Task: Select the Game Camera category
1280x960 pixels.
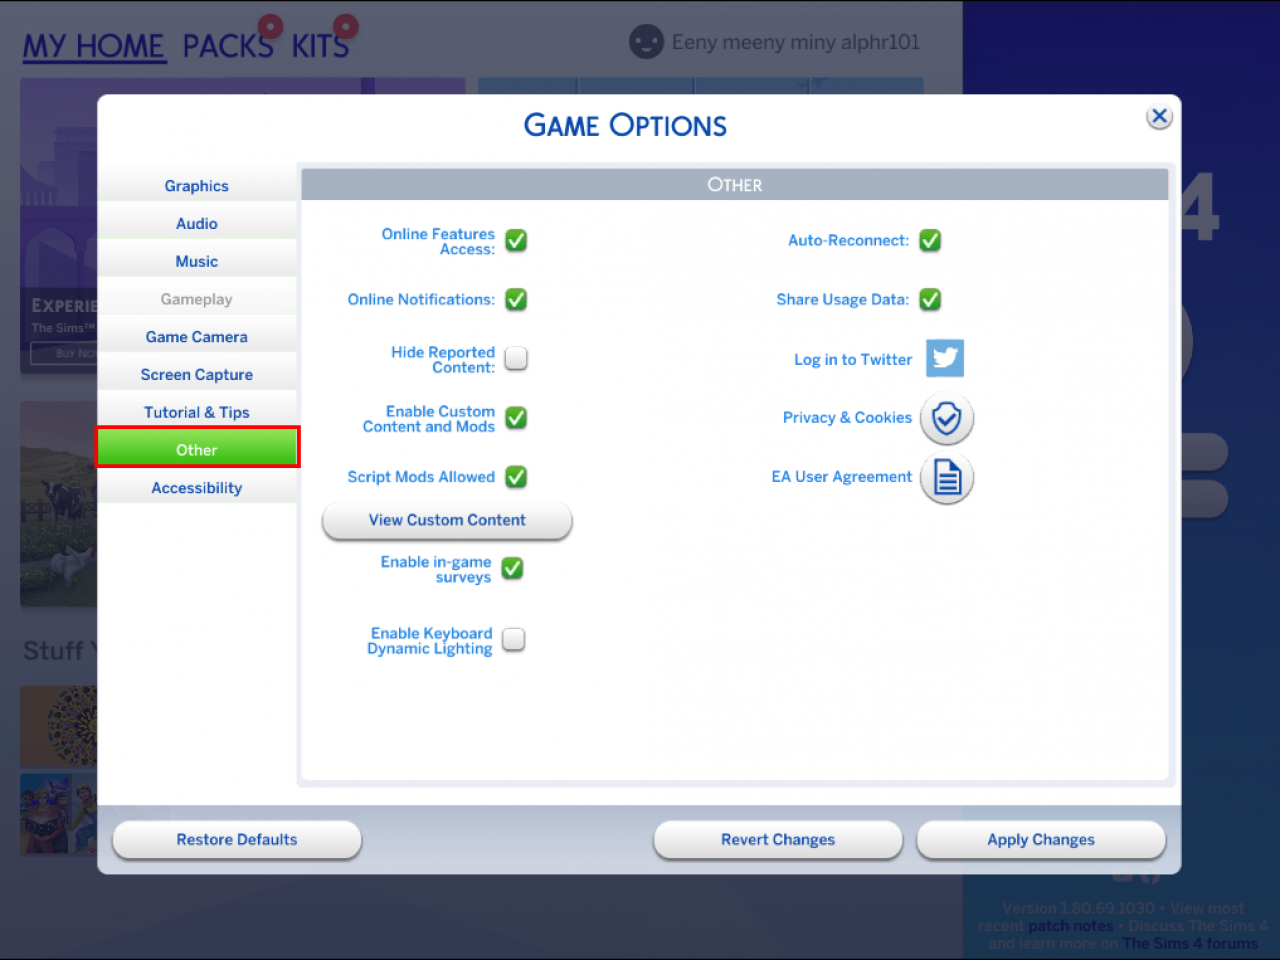Action: pyautogui.click(x=196, y=336)
